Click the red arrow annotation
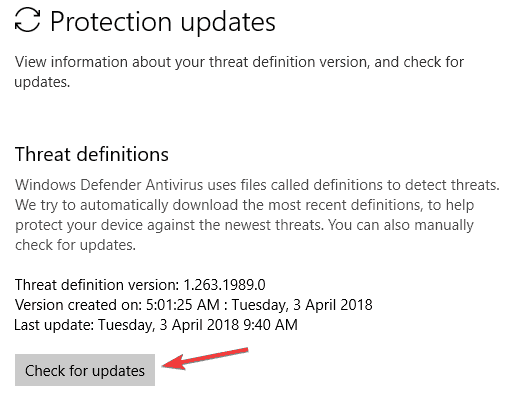The image size is (520, 411). [205, 358]
